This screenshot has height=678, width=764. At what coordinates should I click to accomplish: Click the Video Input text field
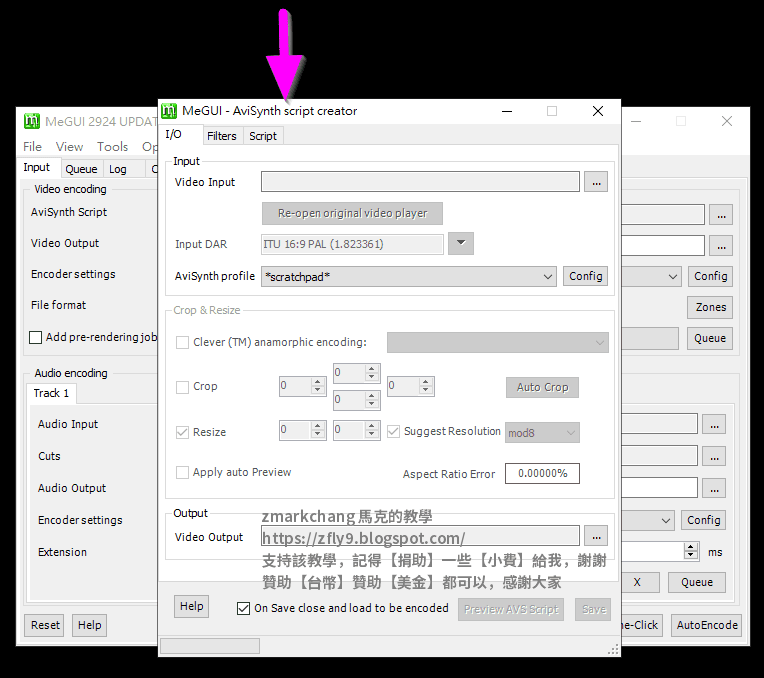[420, 182]
